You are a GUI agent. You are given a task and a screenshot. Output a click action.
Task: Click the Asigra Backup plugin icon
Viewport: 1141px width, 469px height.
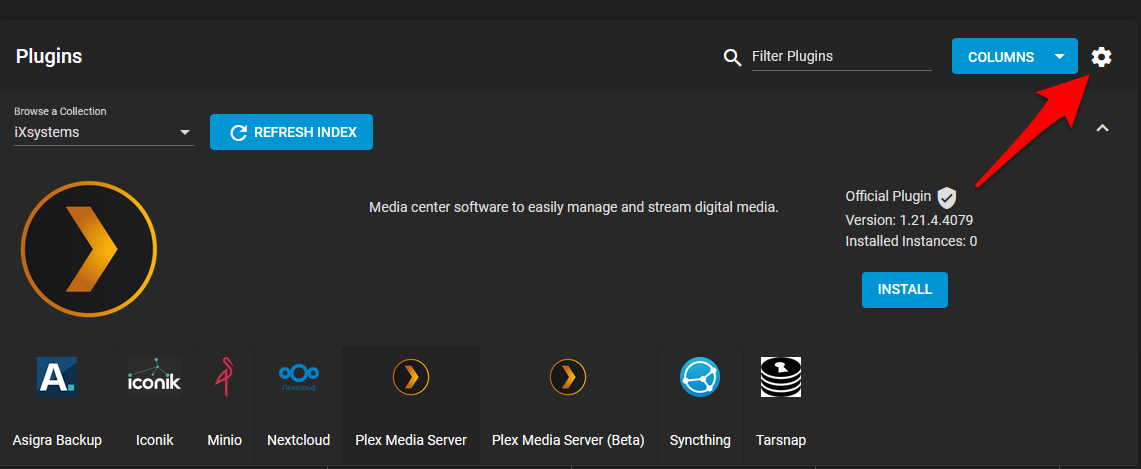57,377
